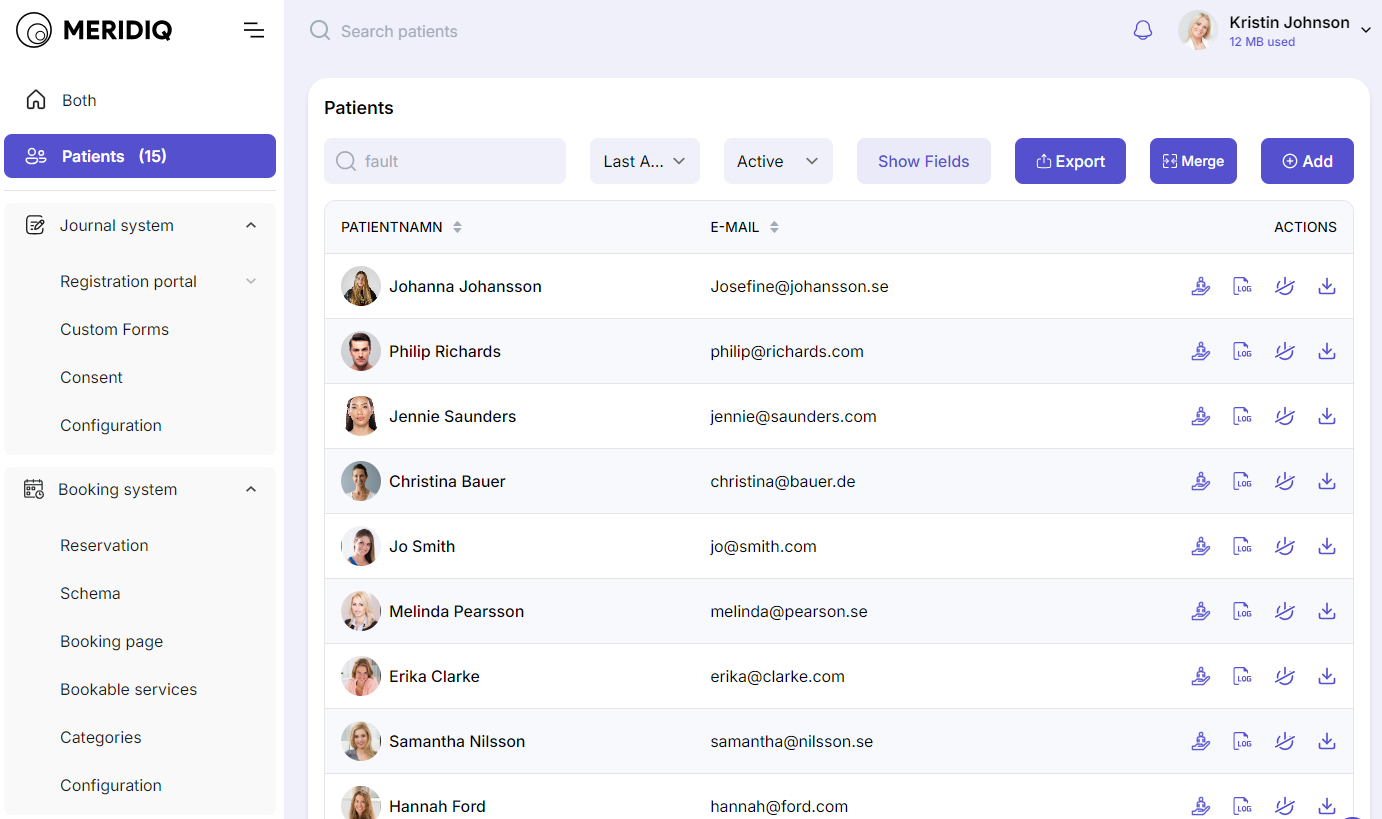Open the Consent page
The height and width of the screenshot is (819, 1382).
[91, 377]
